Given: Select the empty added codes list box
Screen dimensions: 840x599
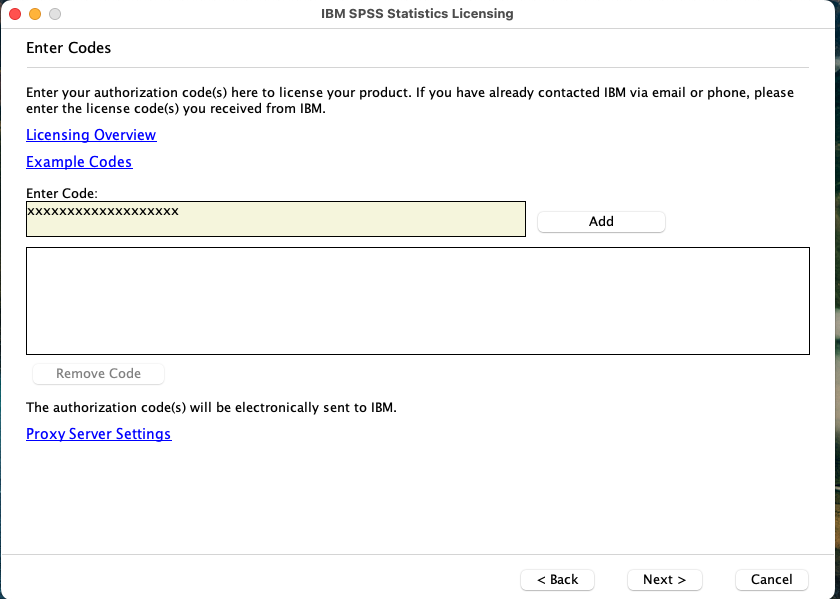Looking at the screenshot, I should click(x=417, y=301).
